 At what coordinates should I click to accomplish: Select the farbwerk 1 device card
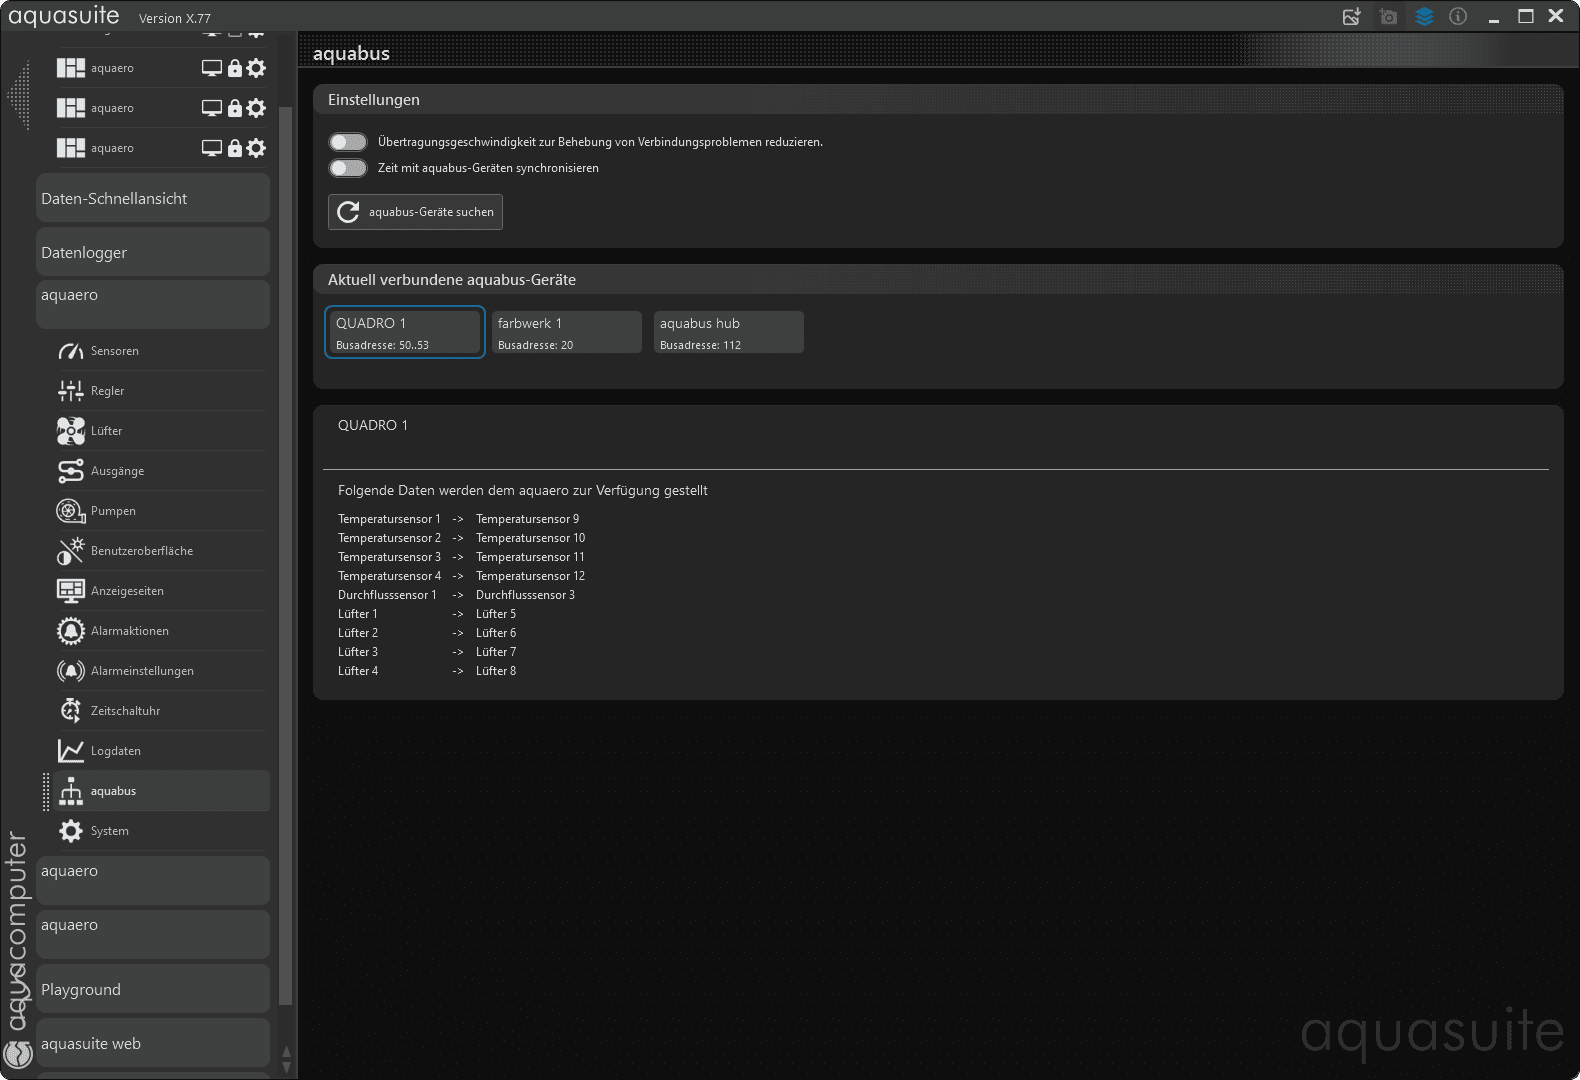[x=566, y=332]
